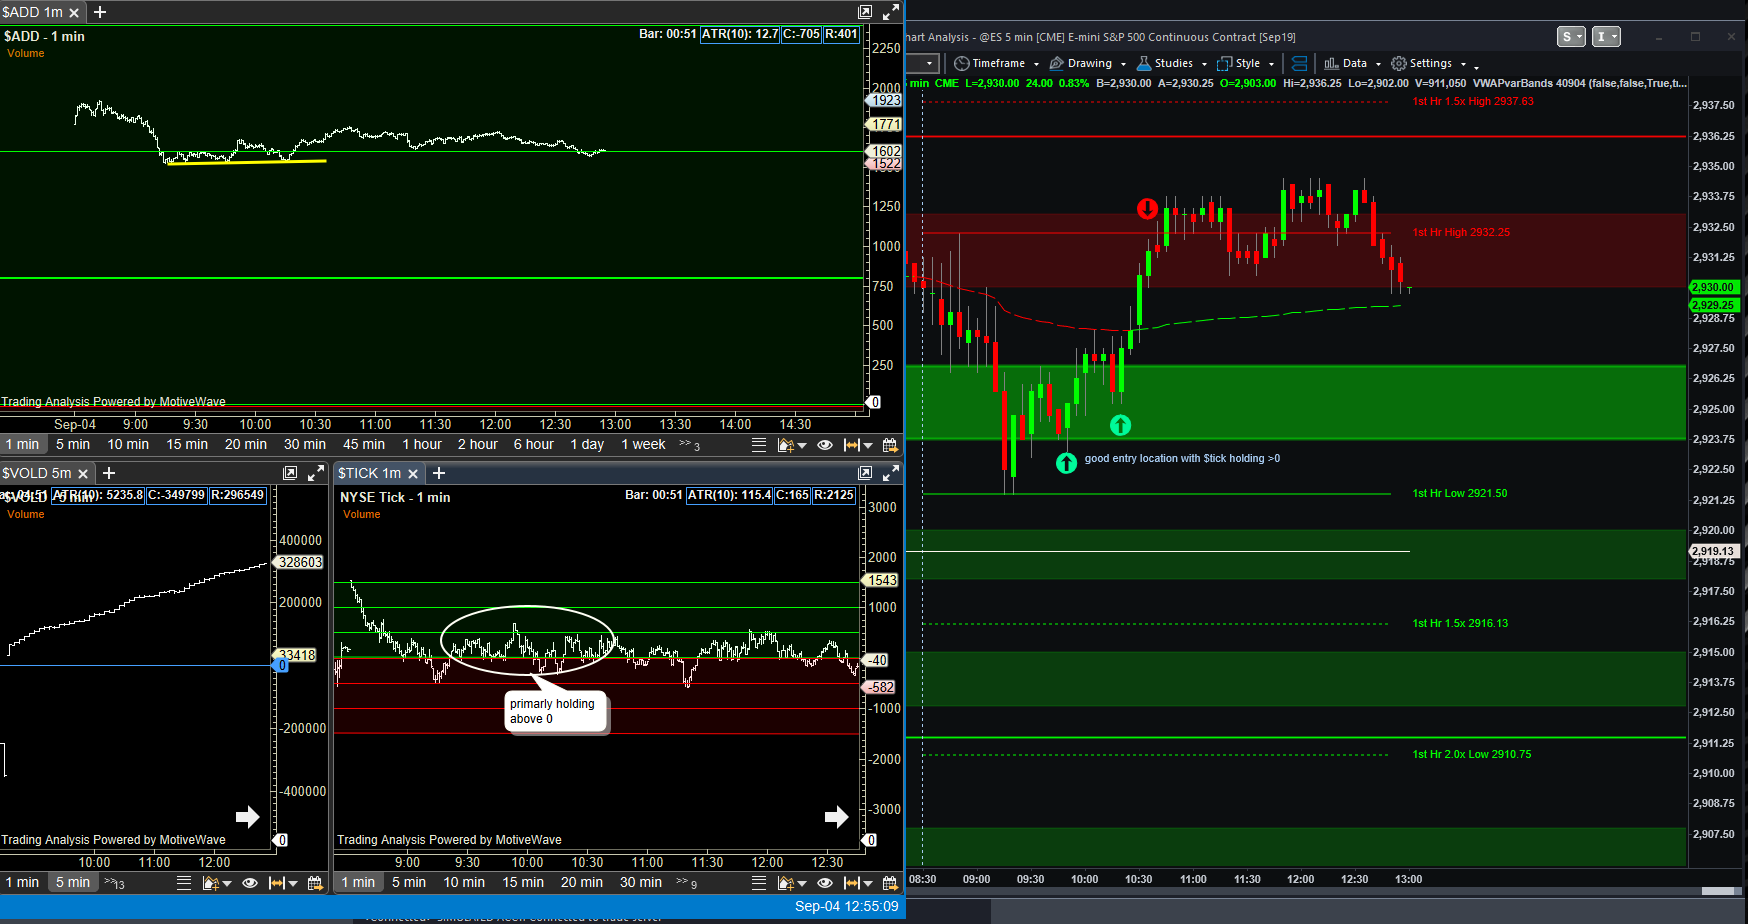
Task: Close the $TICK 1m tab
Action: click(x=412, y=474)
